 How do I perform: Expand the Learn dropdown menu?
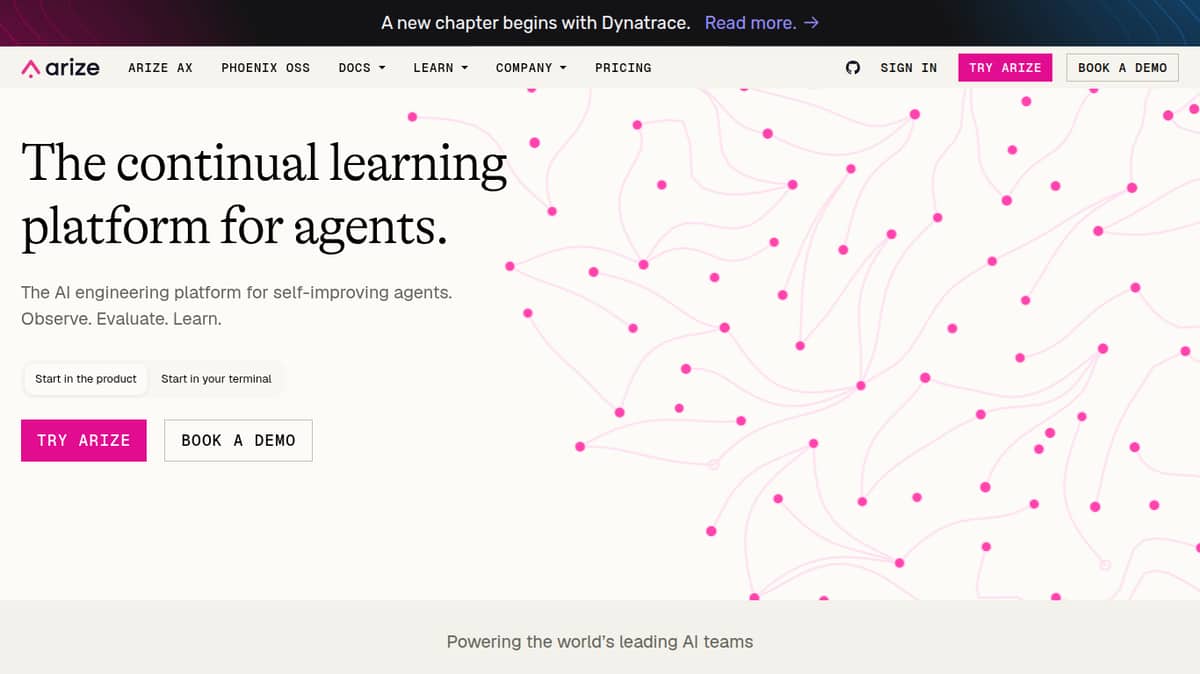[x=440, y=67]
